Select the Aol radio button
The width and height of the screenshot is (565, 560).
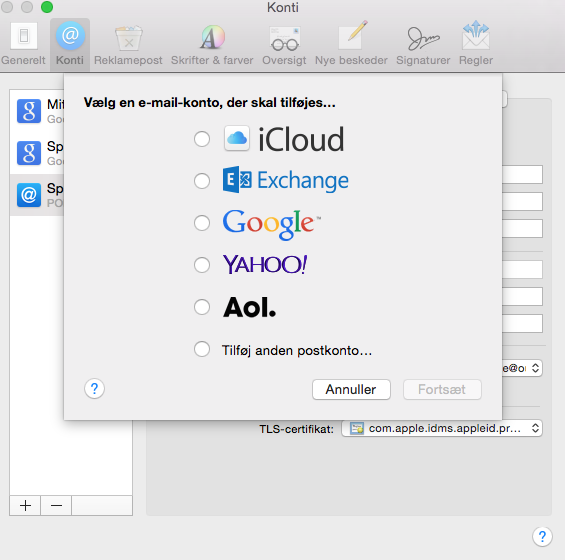tap(202, 307)
